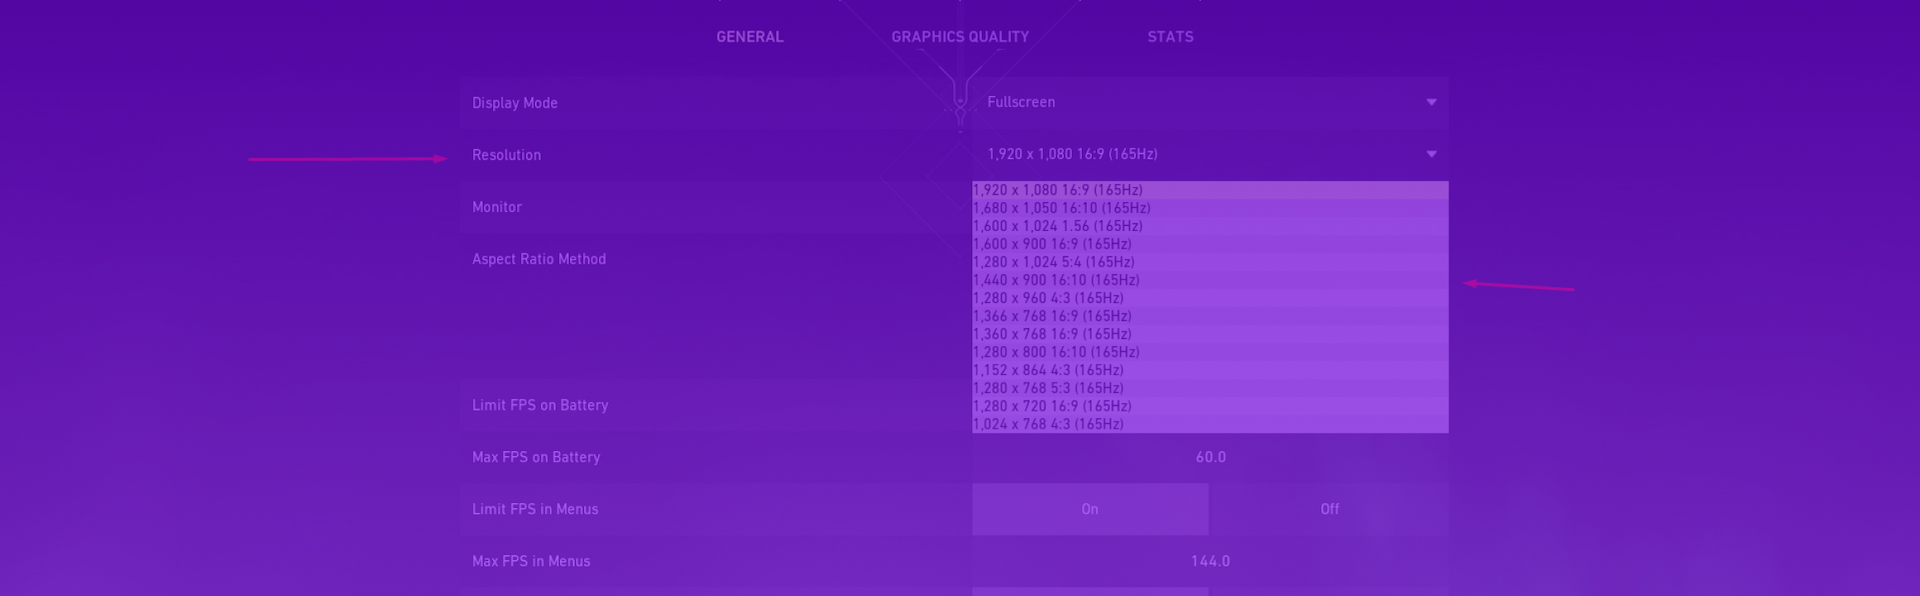1920x596 pixels.
Task: Turn Limit FPS in Menus Off
Action: click(1329, 509)
